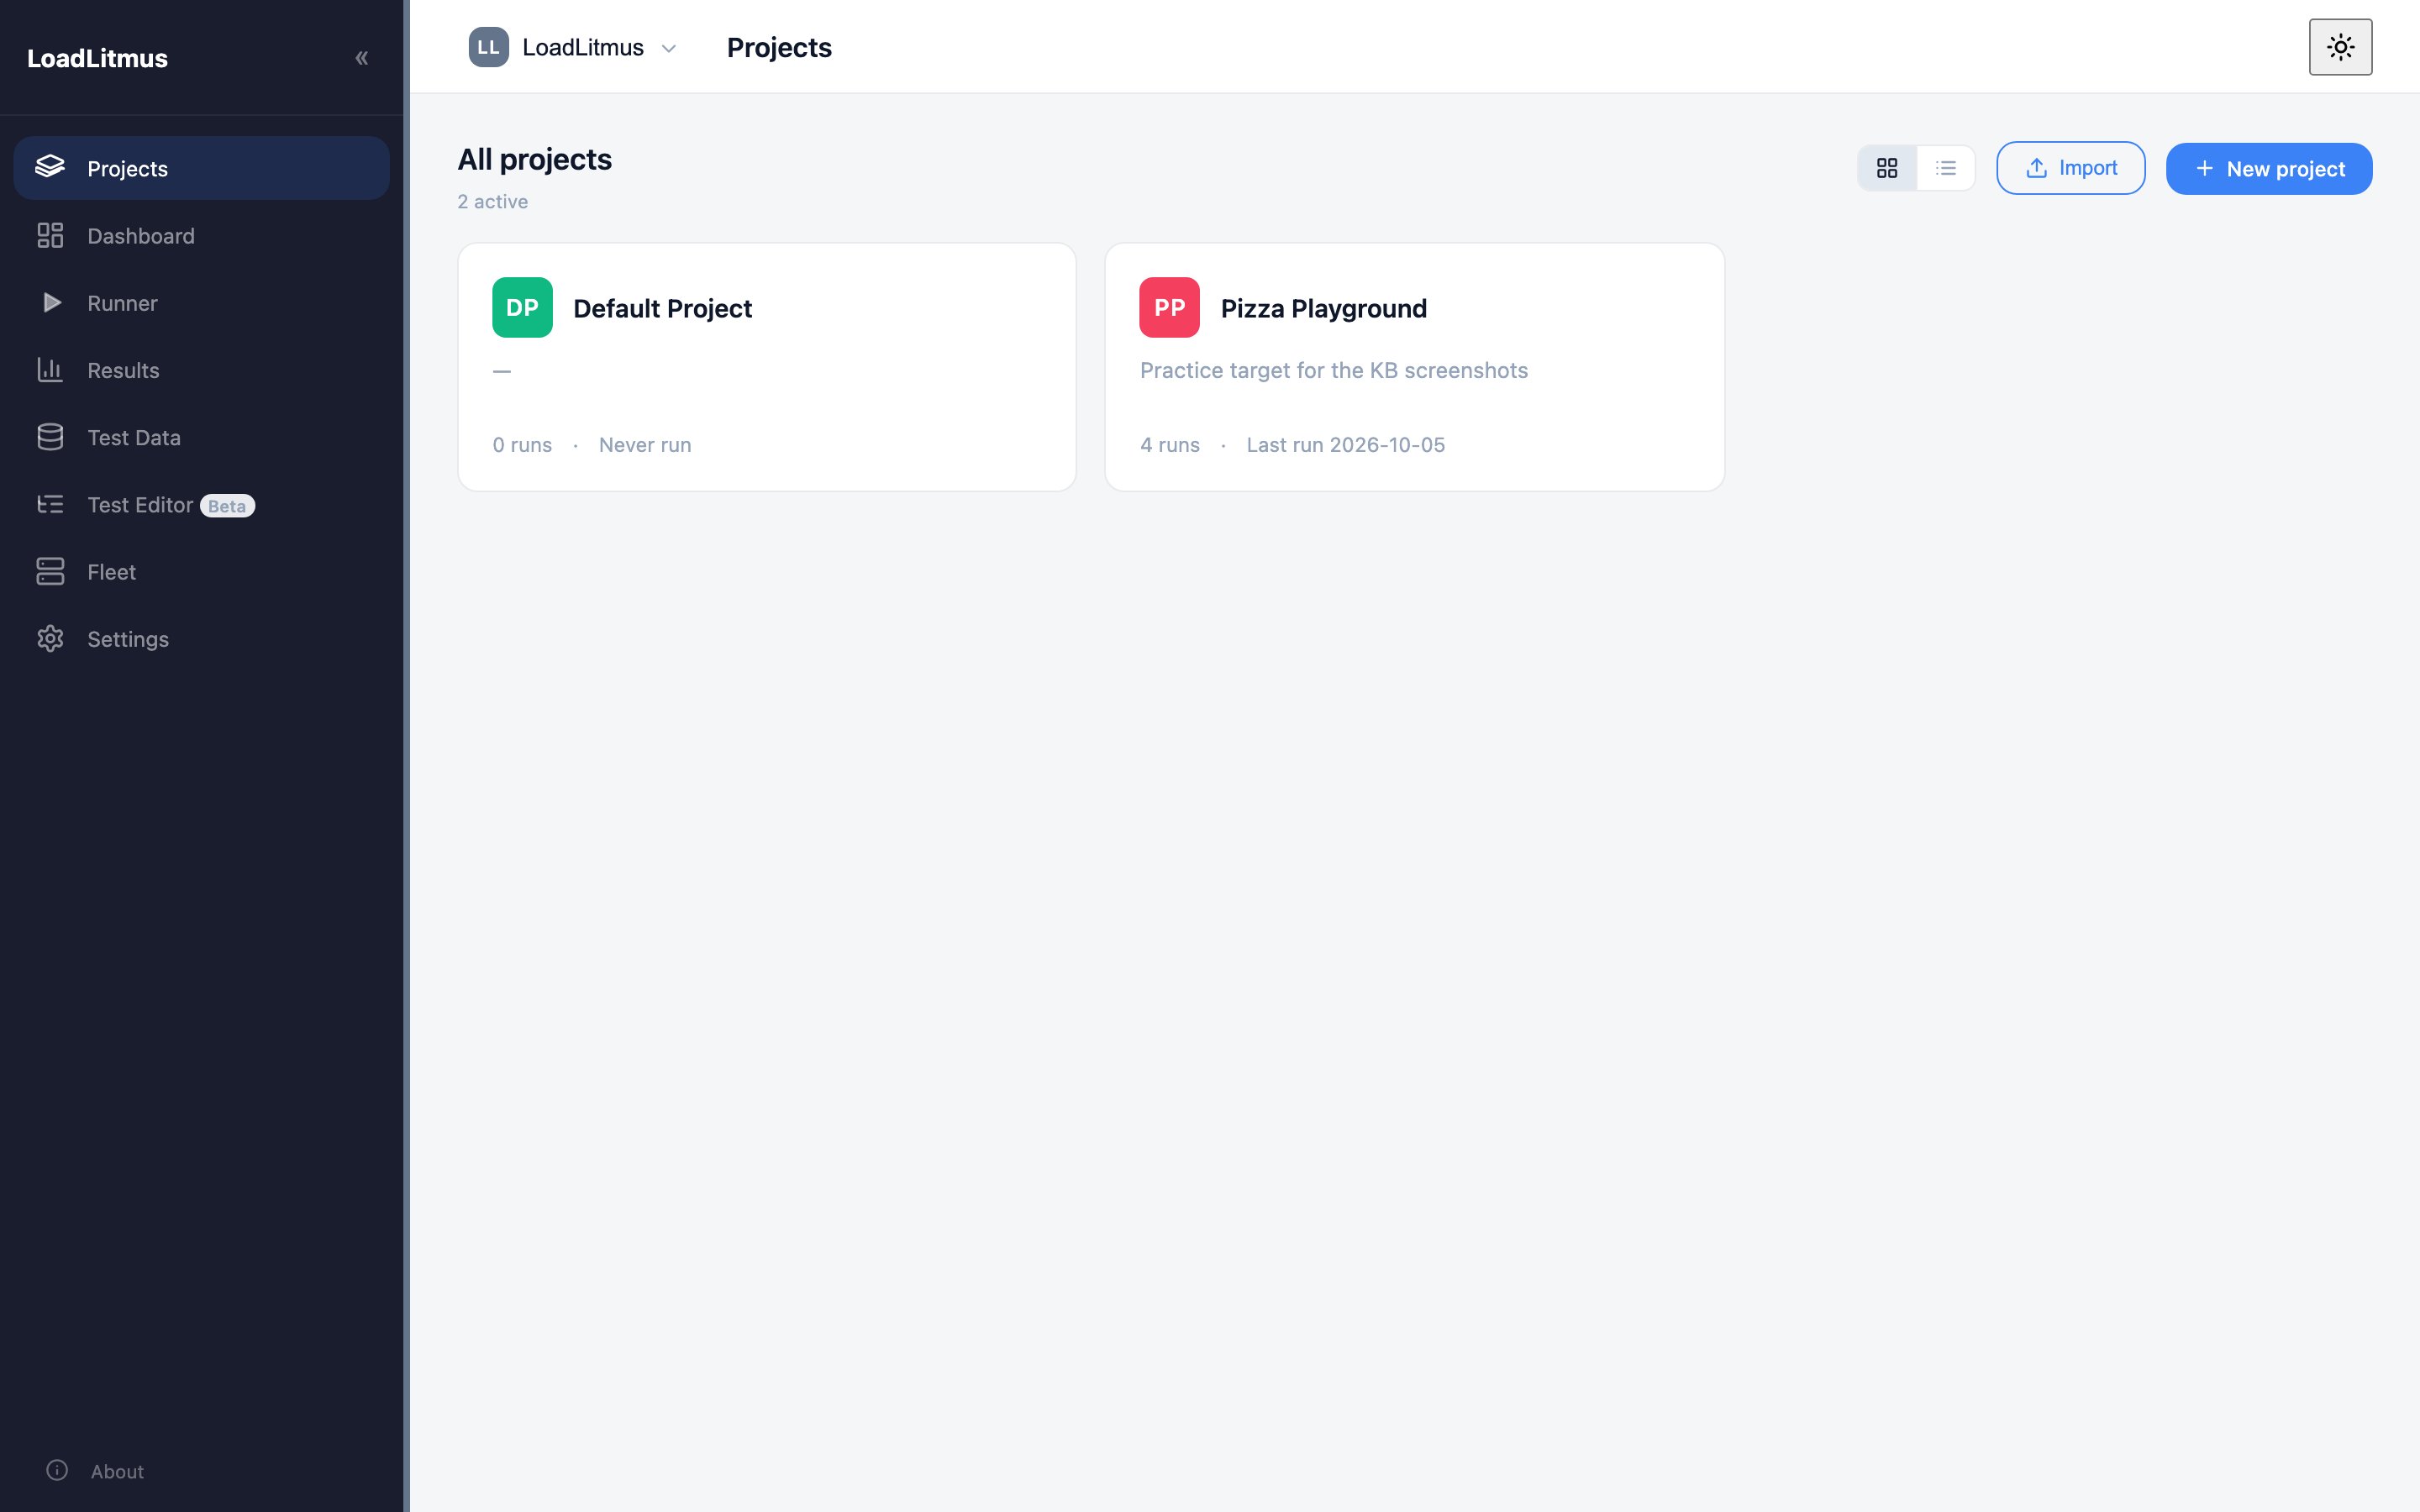Expand the LoadLitmus workspace dropdown
Screen dimensions: 2420x1512
point(573,47)
